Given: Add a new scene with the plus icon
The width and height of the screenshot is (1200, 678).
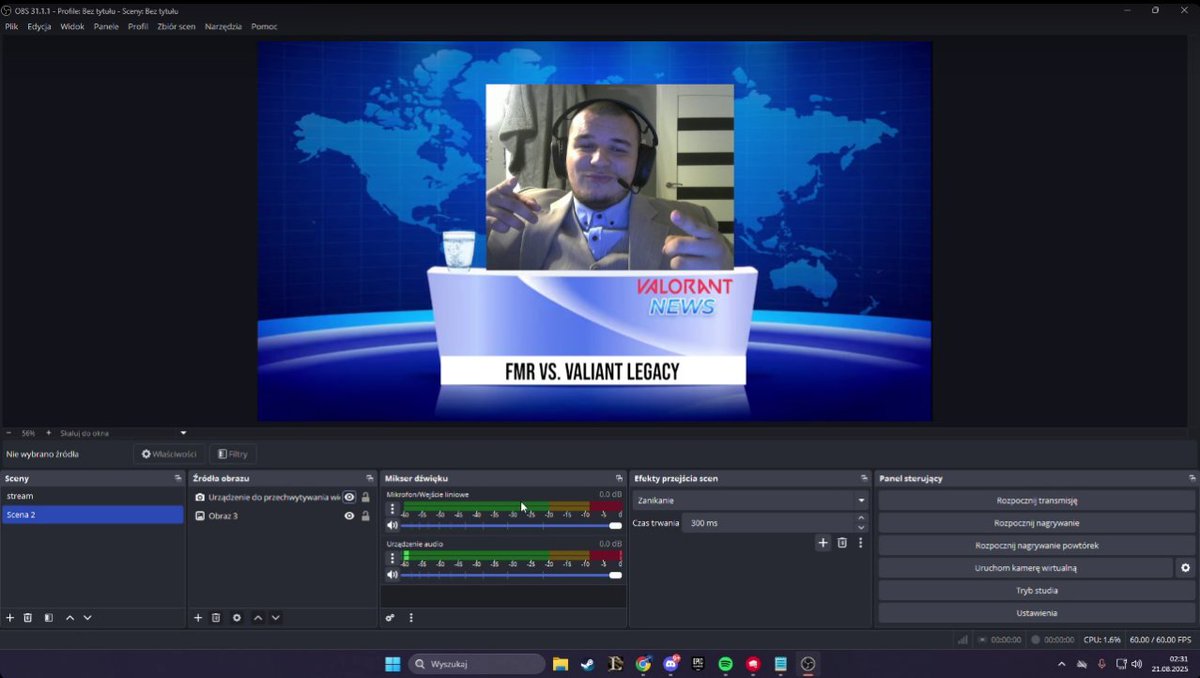Looking at the screenshot, I should tap(10, 618).
